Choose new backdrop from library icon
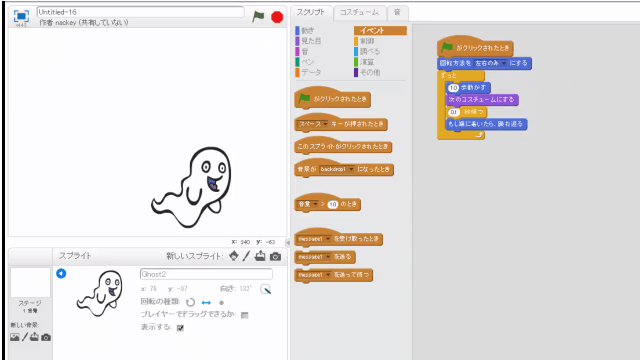640x360 pixels. [15, 337]
